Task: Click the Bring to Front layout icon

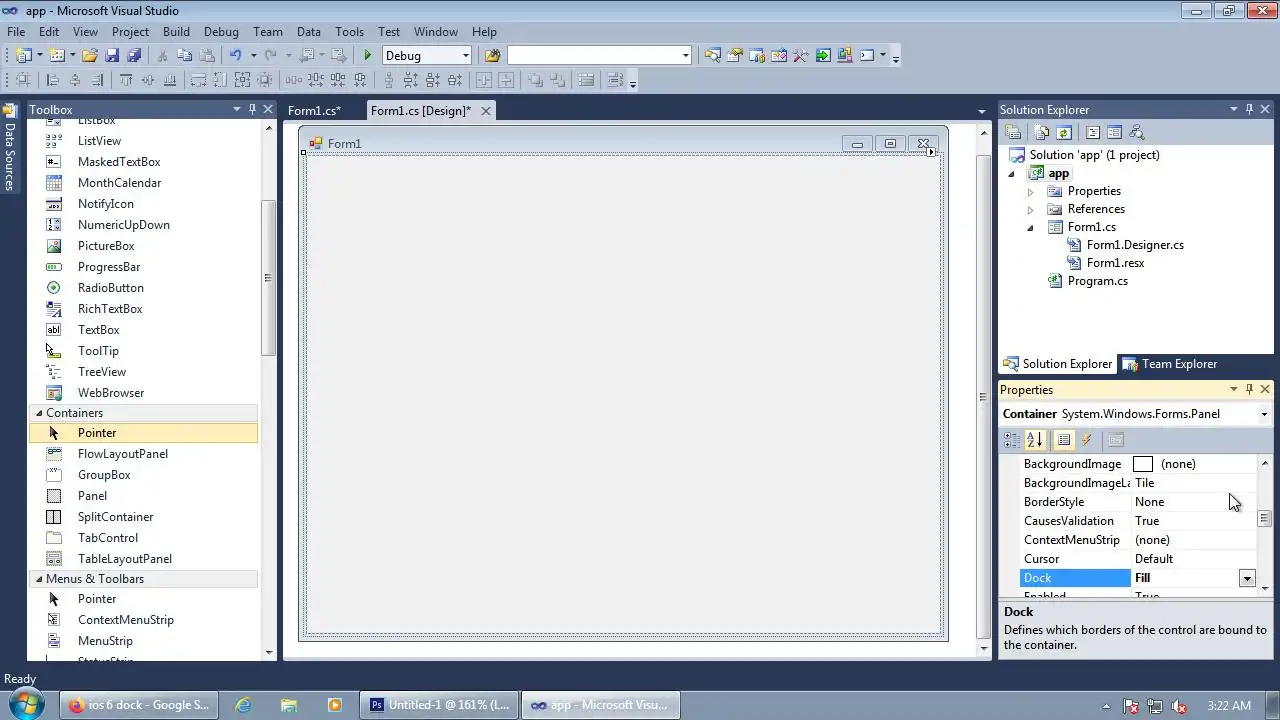Action: [x=535, y=80]
